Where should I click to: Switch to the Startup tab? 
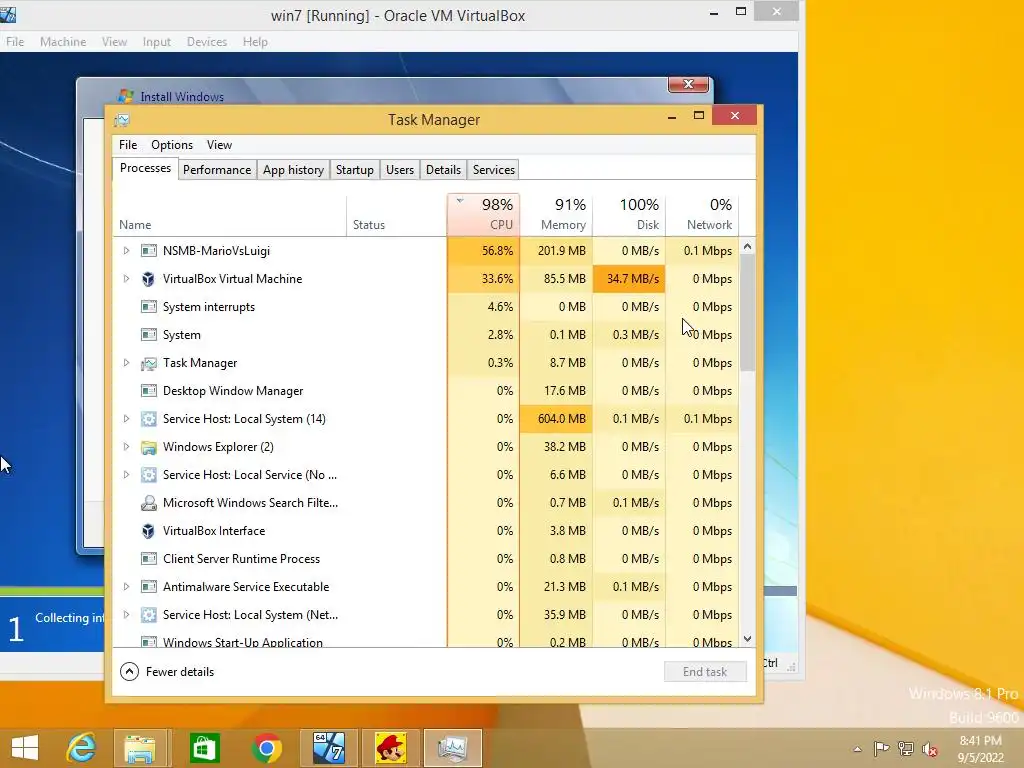(x=355, y=170)
